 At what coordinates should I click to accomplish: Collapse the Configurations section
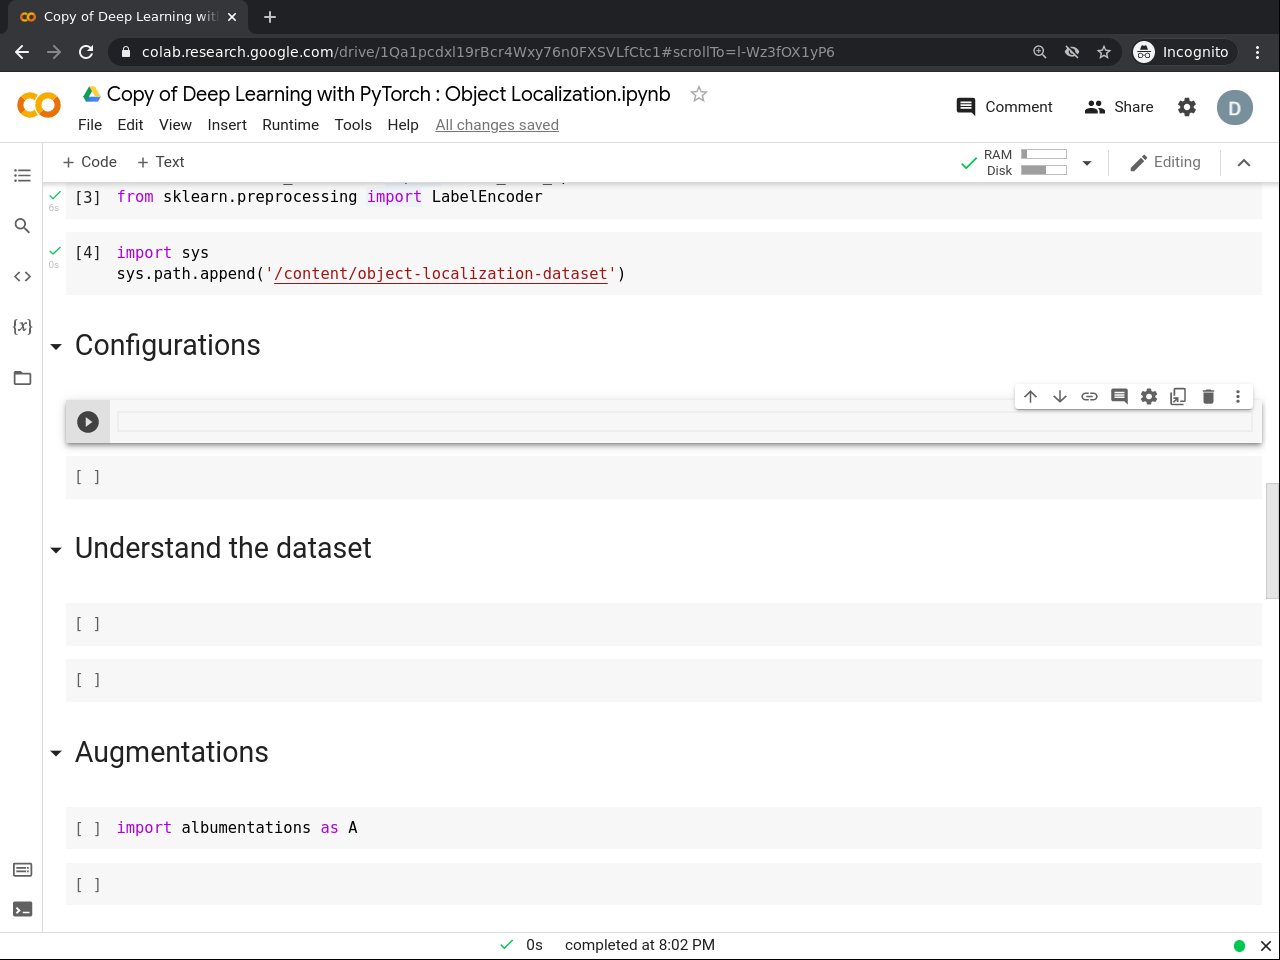(x=56, y=347)
